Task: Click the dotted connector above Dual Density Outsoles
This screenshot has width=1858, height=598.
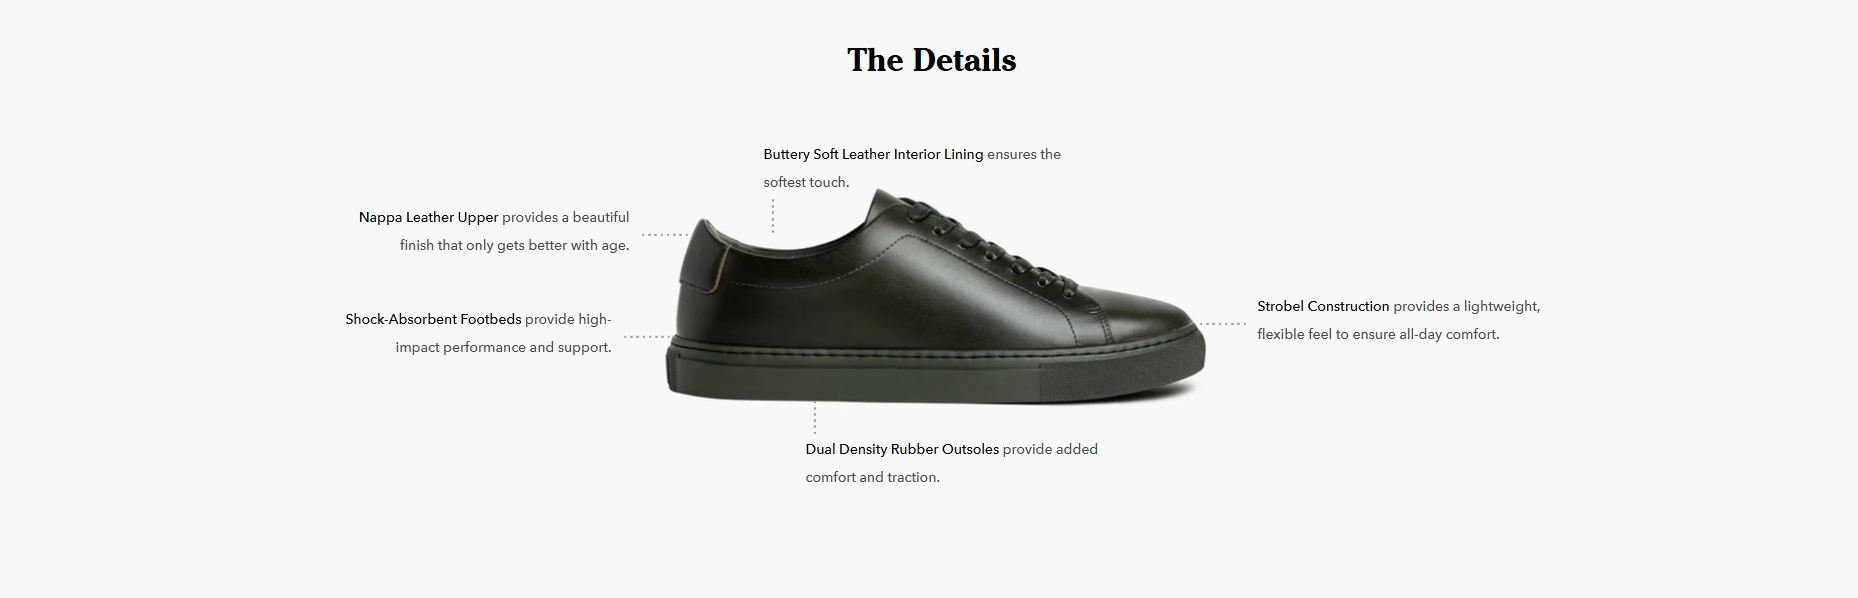Action: coord(815,418)
